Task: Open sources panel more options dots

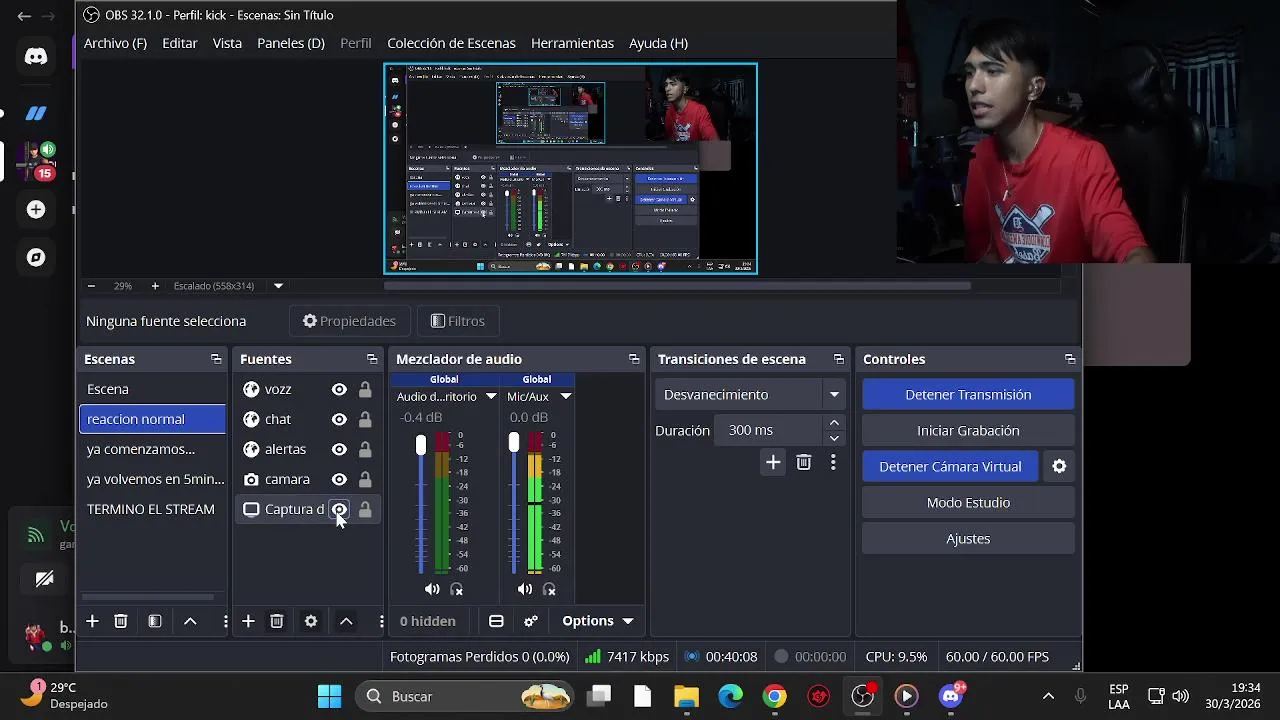Action: tap(381, 621)
